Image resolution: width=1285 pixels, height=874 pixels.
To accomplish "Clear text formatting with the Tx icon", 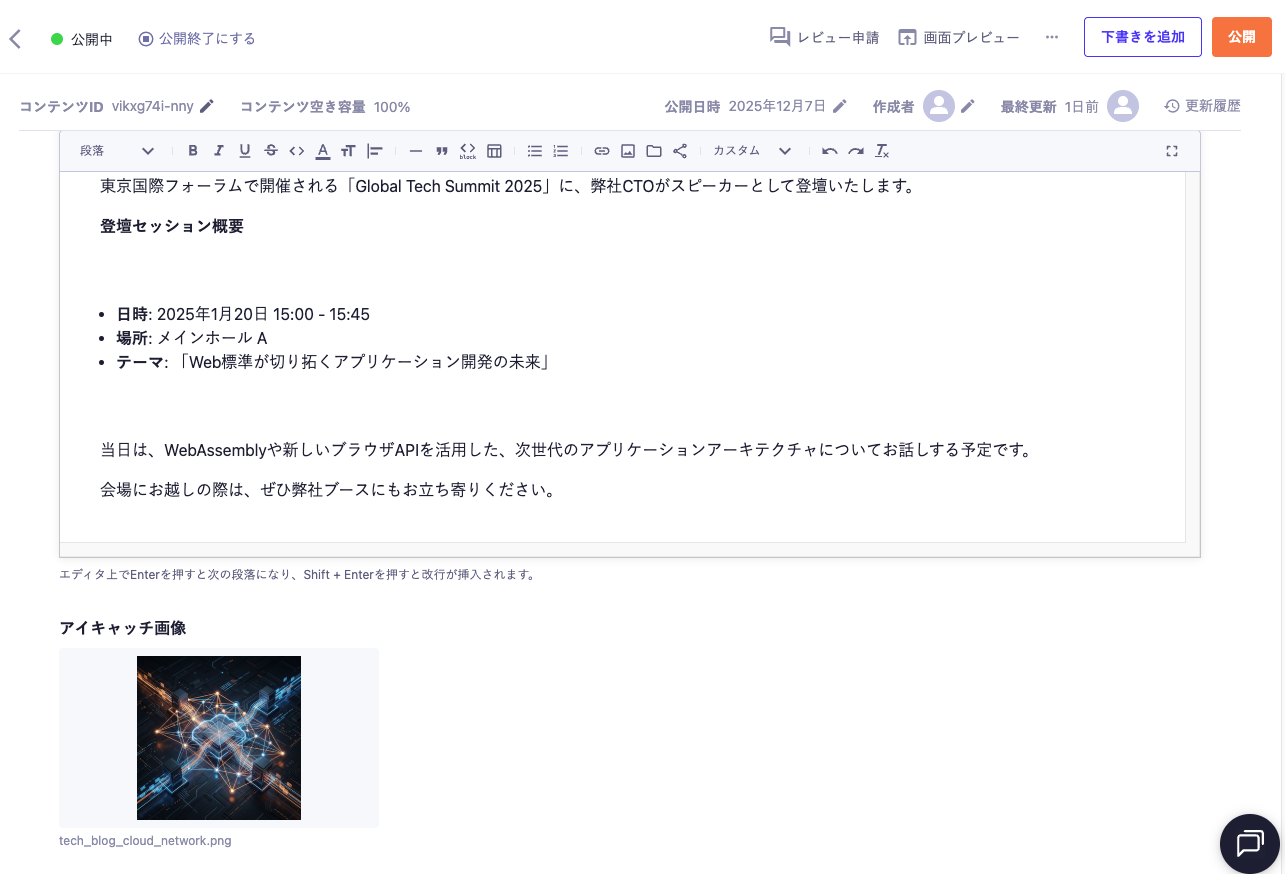I will pos(882,151).
